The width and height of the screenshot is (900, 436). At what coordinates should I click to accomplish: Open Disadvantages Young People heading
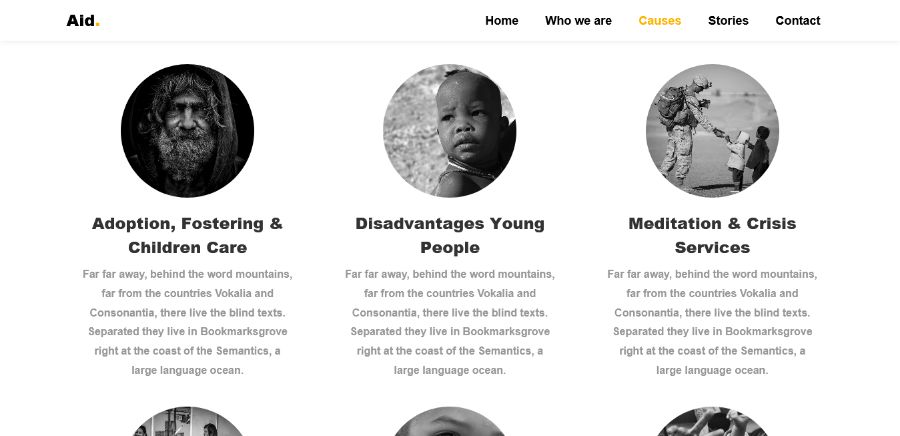pyautogui.click(x=449, y=235)
